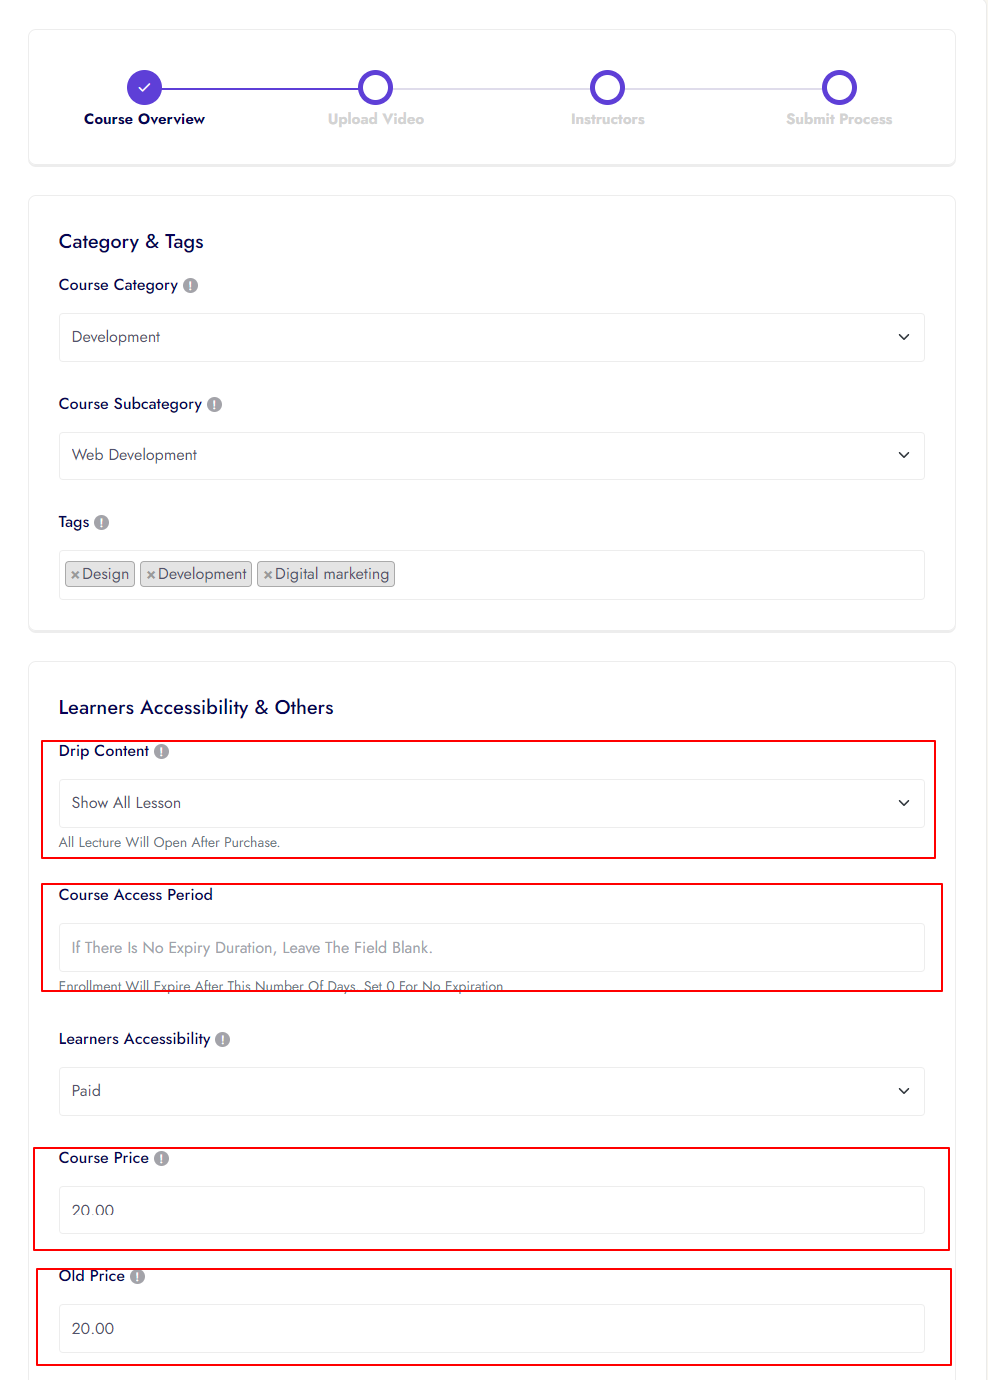Remove the Design tag

point(75,575)
